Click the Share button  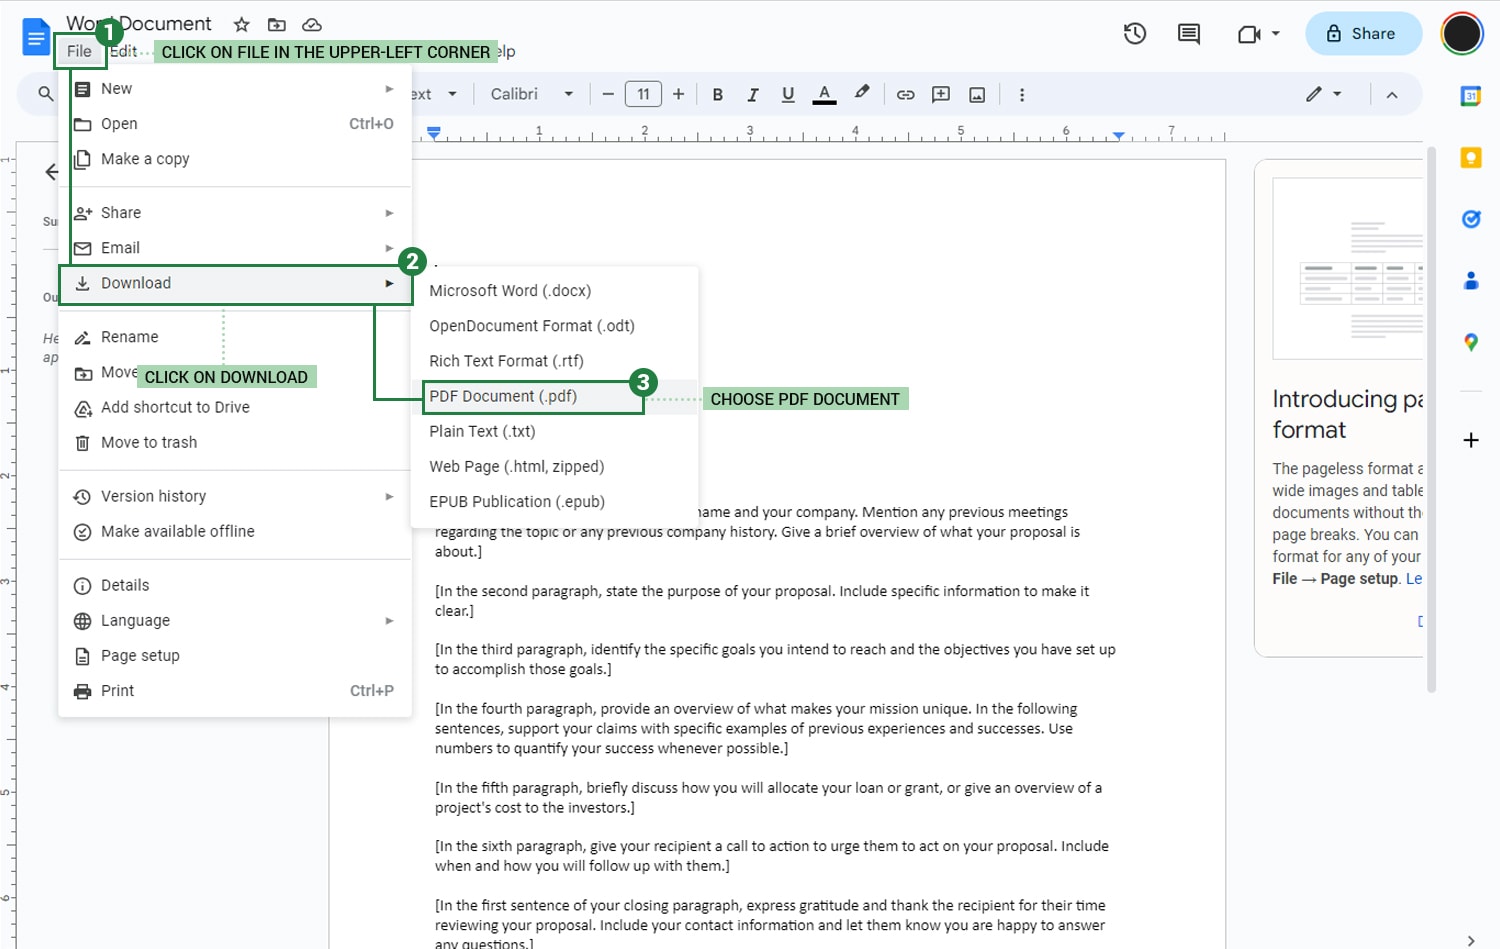click(1363, 33)
